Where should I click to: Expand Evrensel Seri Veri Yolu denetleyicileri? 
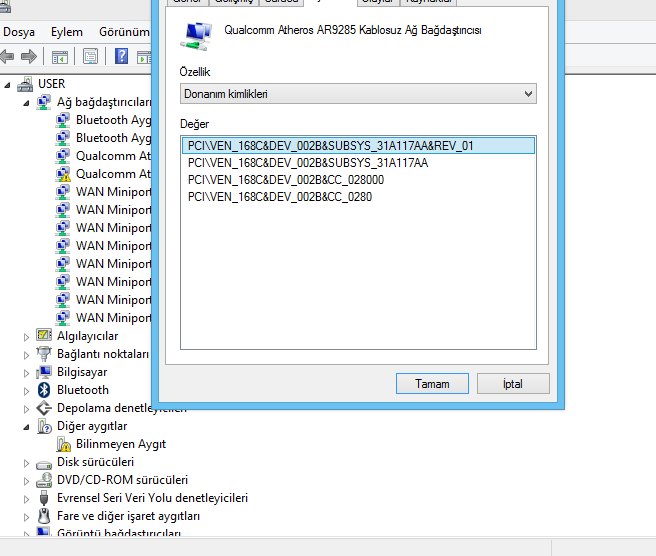pyautogui.click(x=26, y=499)
